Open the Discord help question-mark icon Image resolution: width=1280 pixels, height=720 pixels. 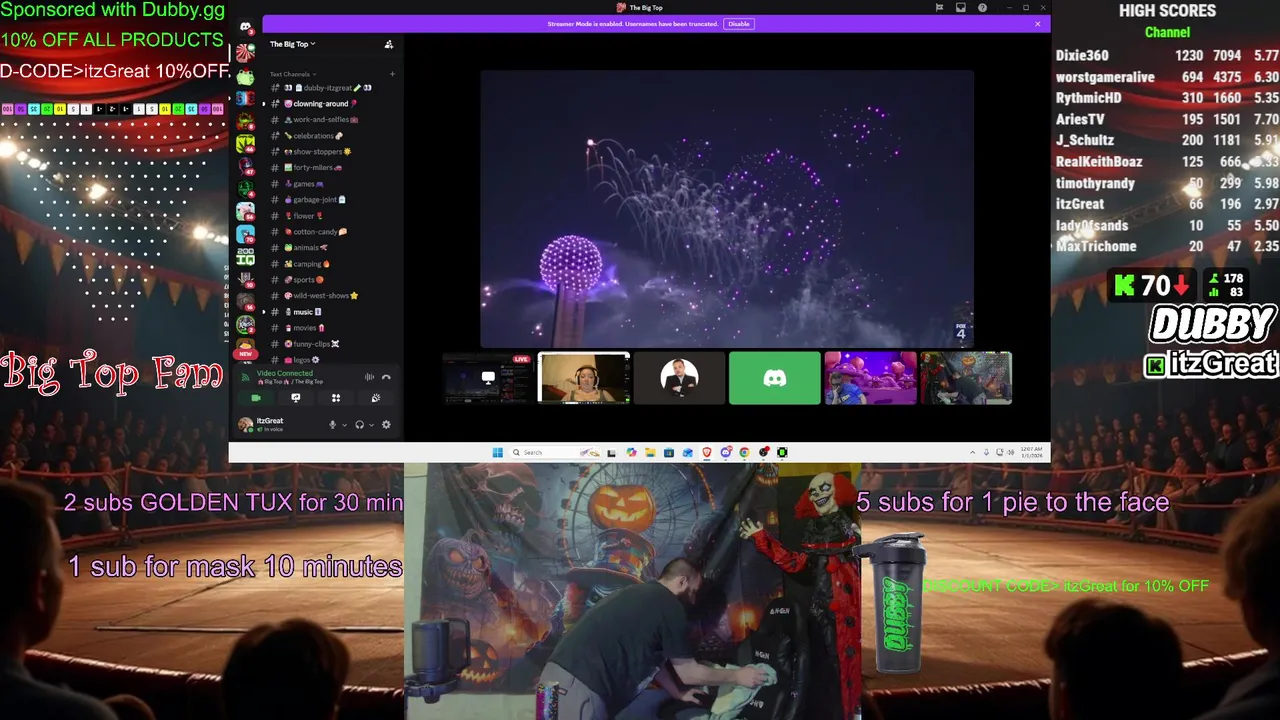tap(982, 8)
